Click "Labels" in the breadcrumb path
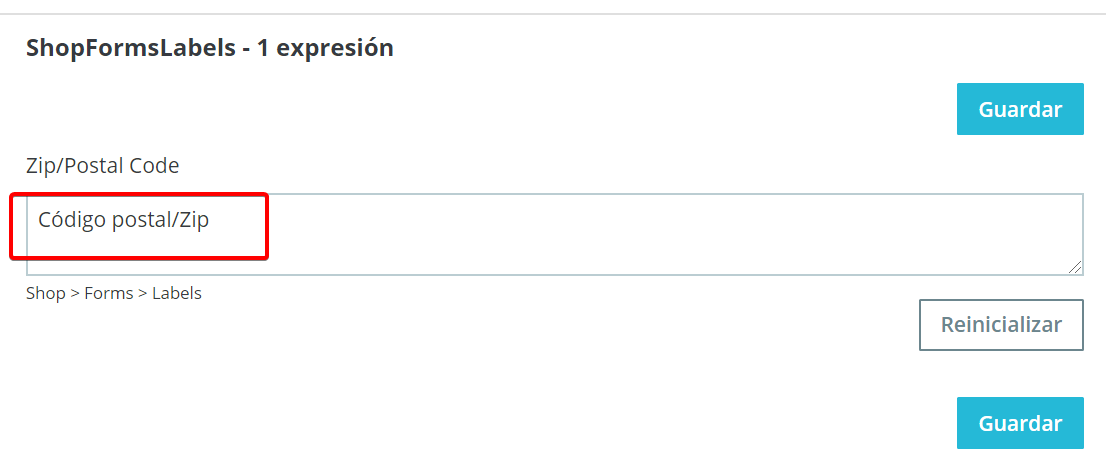Screen dimensions: 1106x464 [x=177, y=294]
